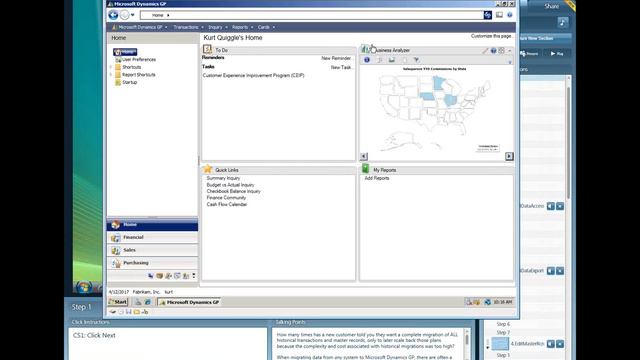
Task: Open the Inquiry menu
Action: click(218, 27)
